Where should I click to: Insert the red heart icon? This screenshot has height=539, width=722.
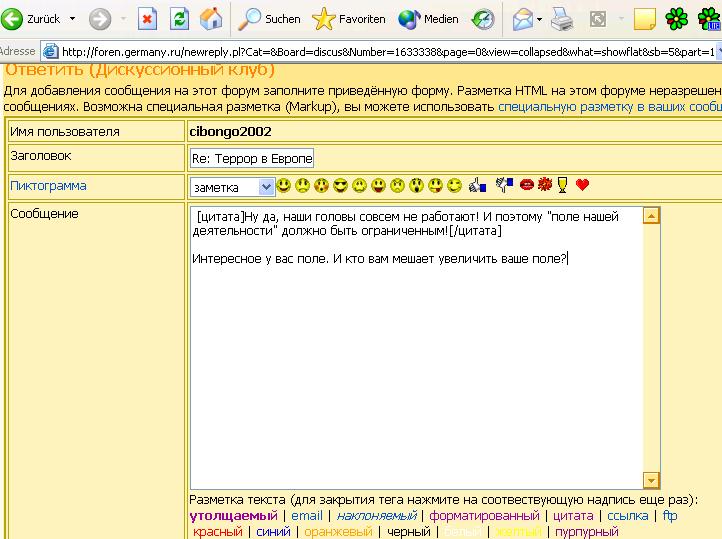(x=582, y=185)
